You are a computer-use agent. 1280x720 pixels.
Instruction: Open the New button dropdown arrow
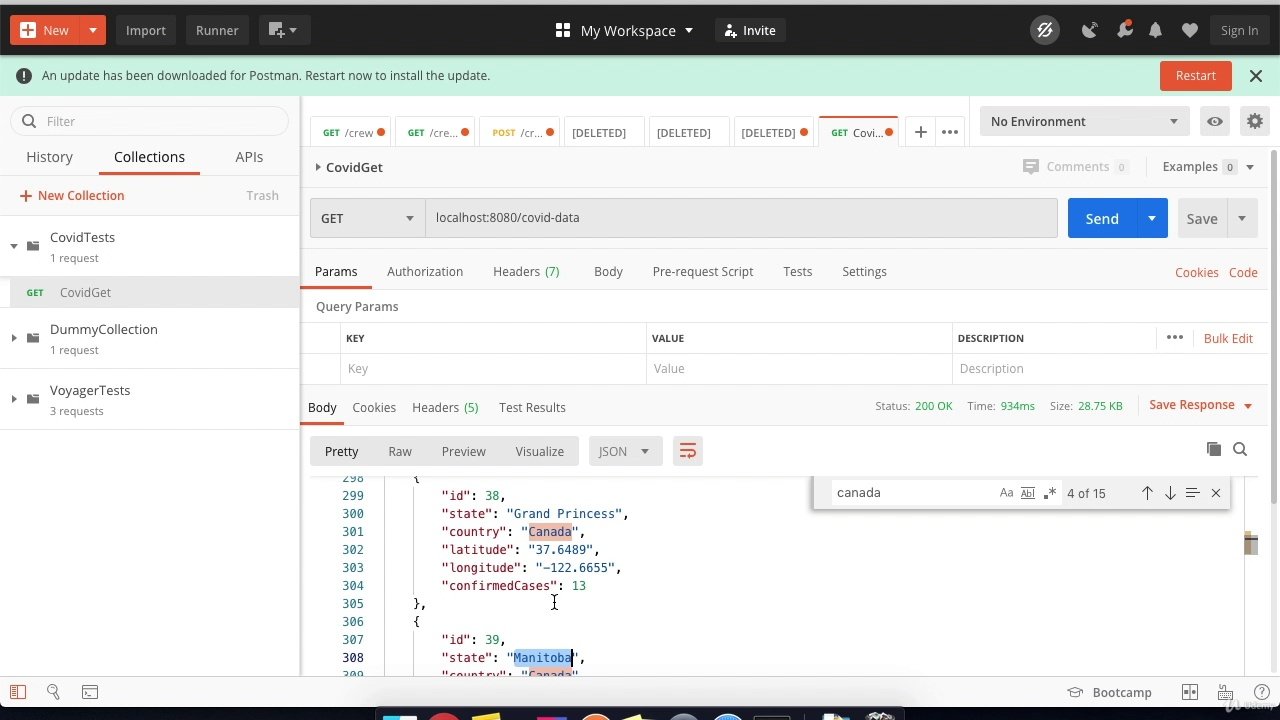[92, 30]
